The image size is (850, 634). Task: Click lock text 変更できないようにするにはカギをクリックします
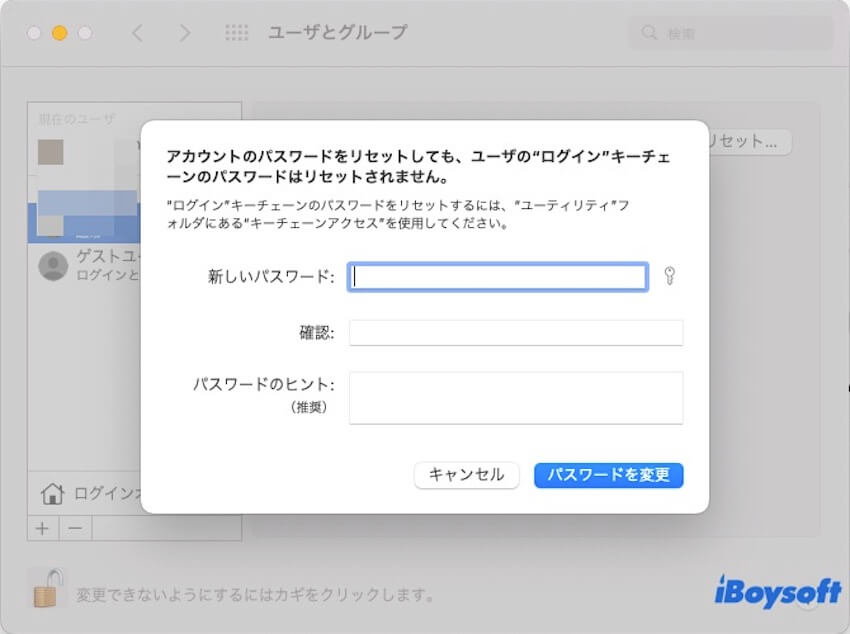(x=255, y=595)
